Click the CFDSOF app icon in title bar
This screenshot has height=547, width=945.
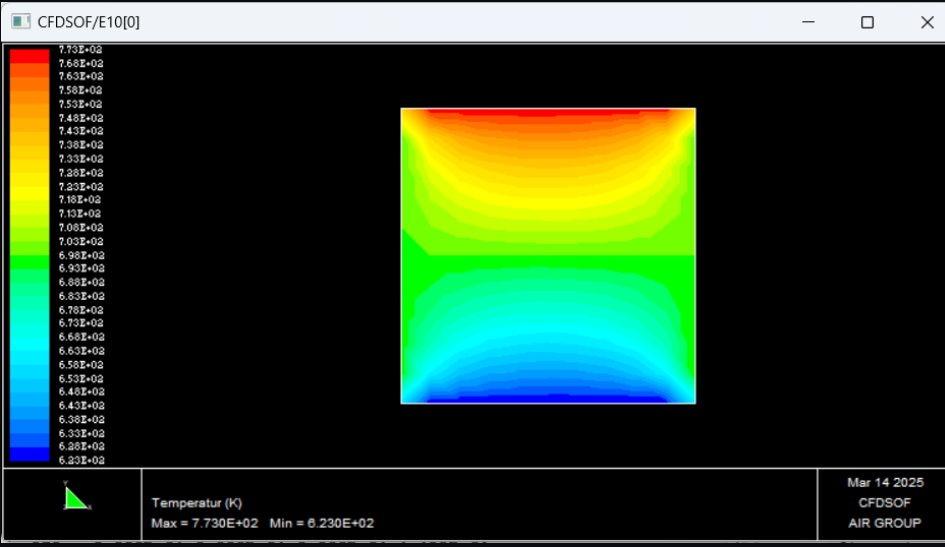[21, 22]
